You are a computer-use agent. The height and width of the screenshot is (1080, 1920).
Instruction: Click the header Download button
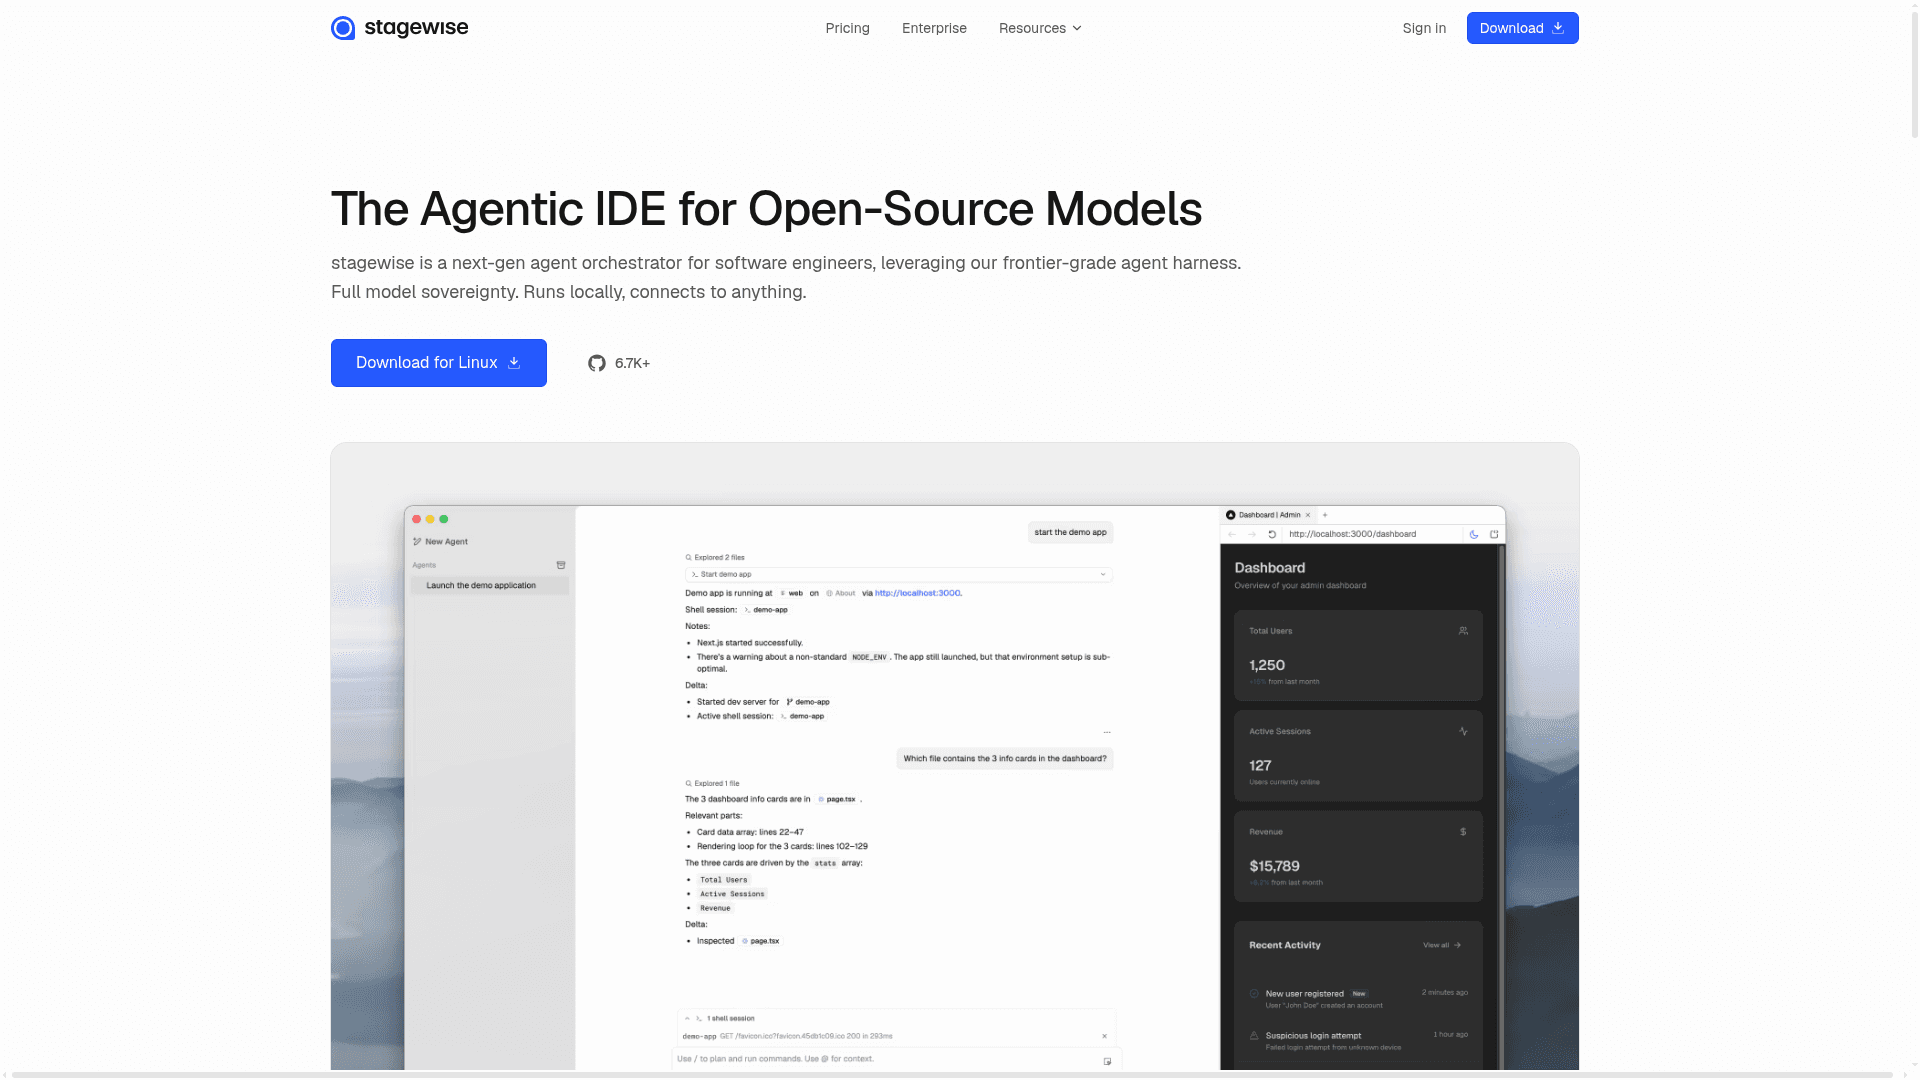[1522, 28]
